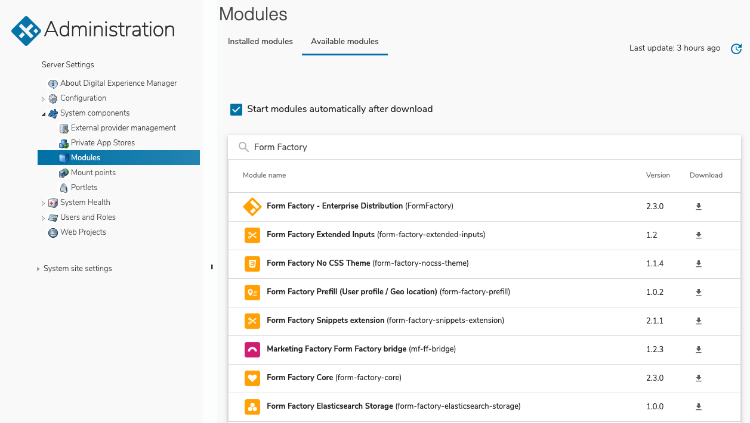Click Form Factory - Enterprise Distribution name
750x423 pixels.
tap(335, 206)
